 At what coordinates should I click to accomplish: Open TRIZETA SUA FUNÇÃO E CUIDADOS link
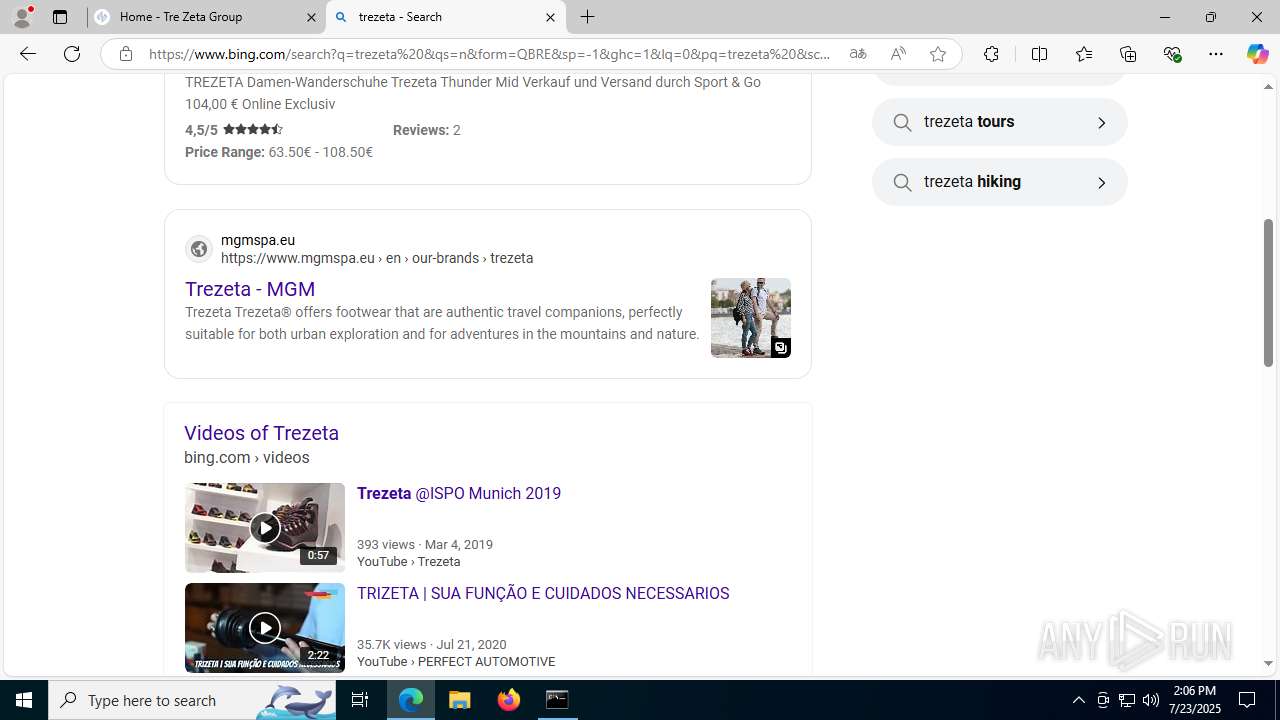pyautogui.click(x=543, y=594)
